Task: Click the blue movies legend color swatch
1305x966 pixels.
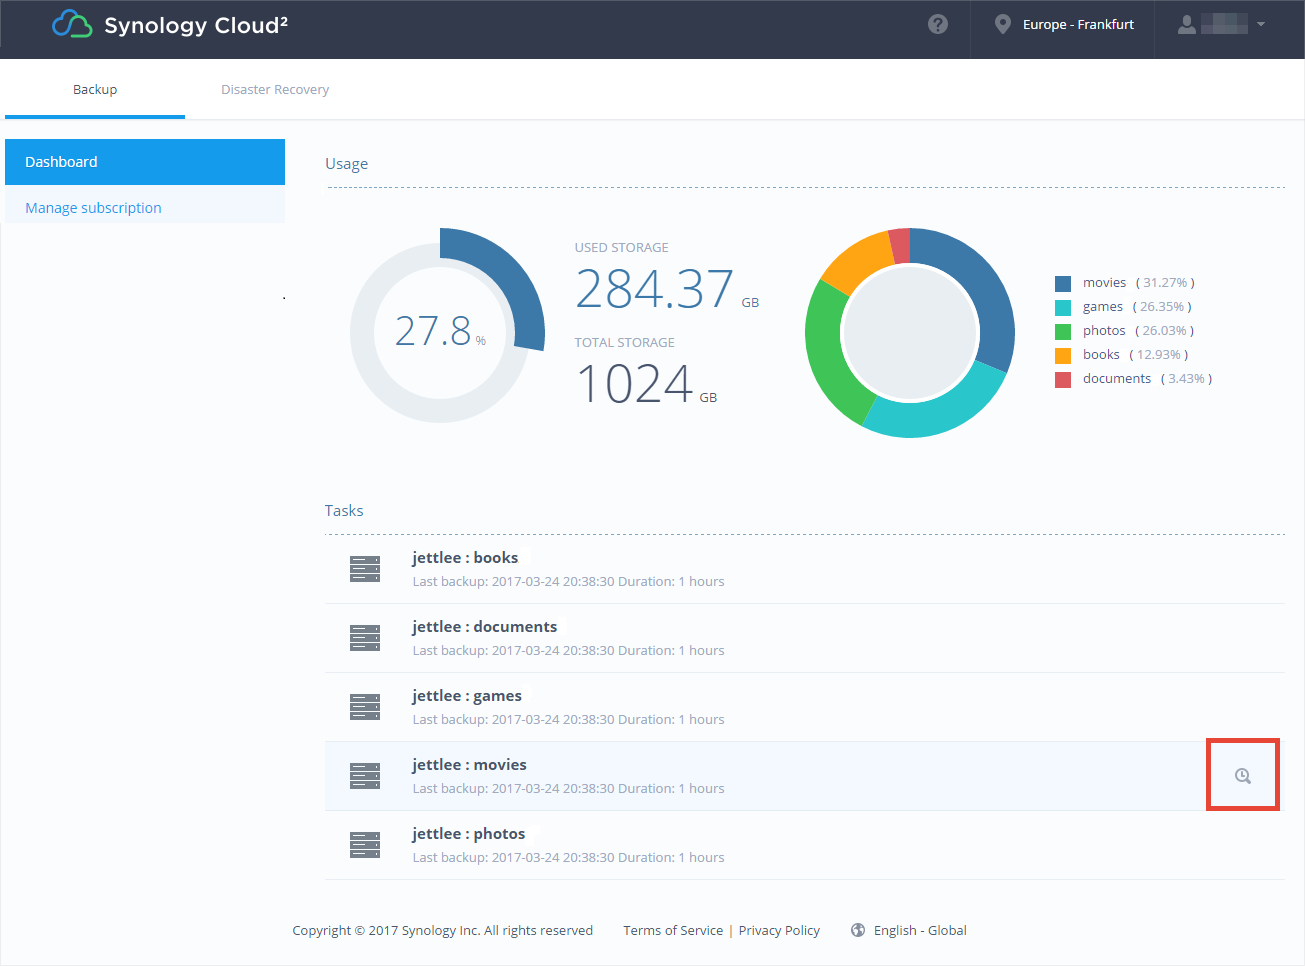Action: [1063, 283]
